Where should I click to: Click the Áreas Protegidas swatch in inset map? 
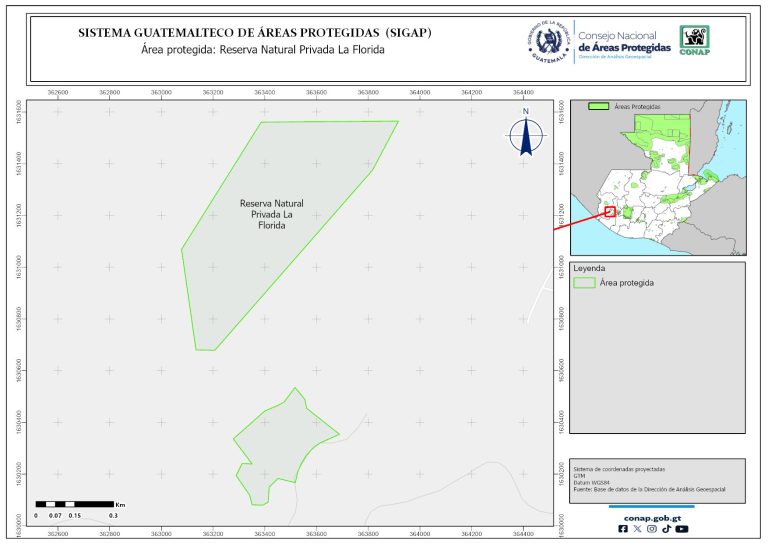[x=598, y=105]
